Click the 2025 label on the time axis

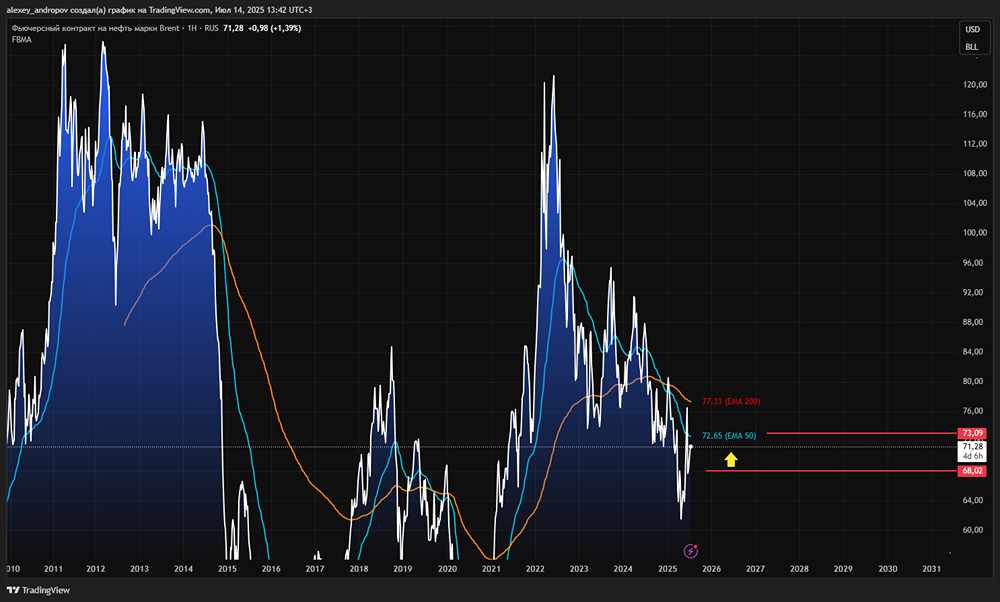(x=667, y=569)
